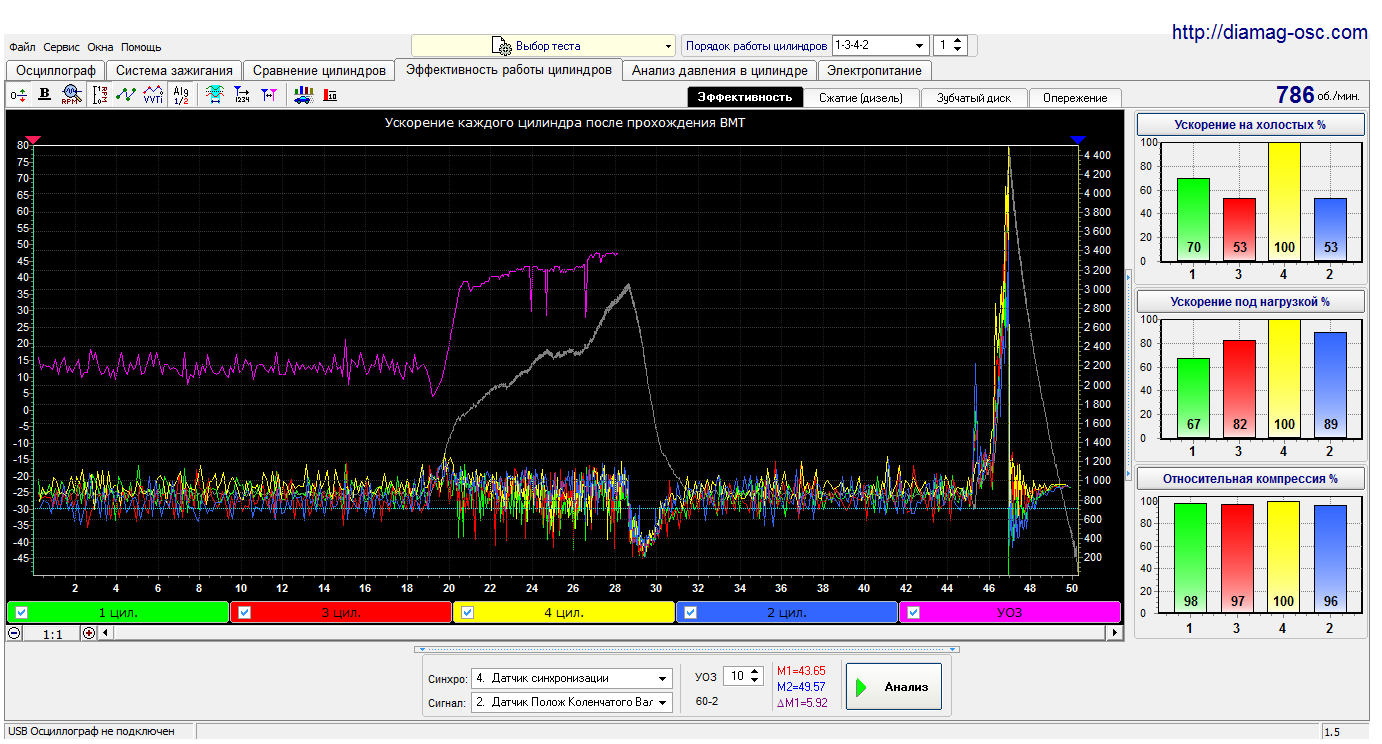Collapse the bottom settings panel with the triangle handle

pos(685,650)
